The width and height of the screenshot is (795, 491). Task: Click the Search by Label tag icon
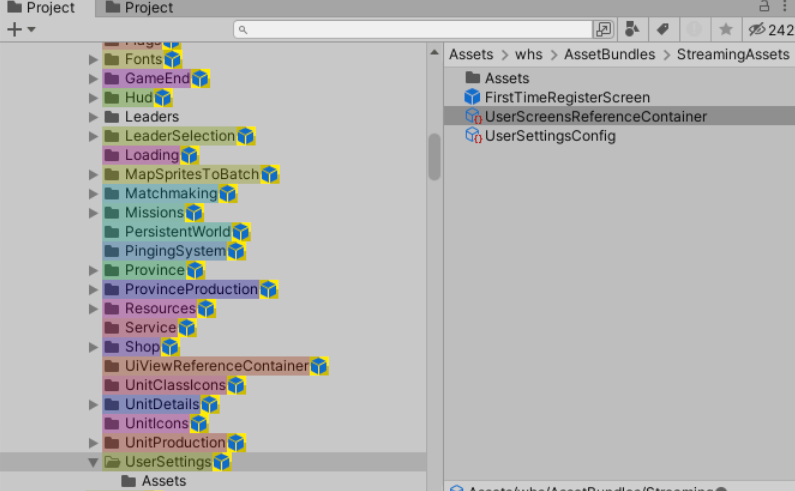(662, 29)
